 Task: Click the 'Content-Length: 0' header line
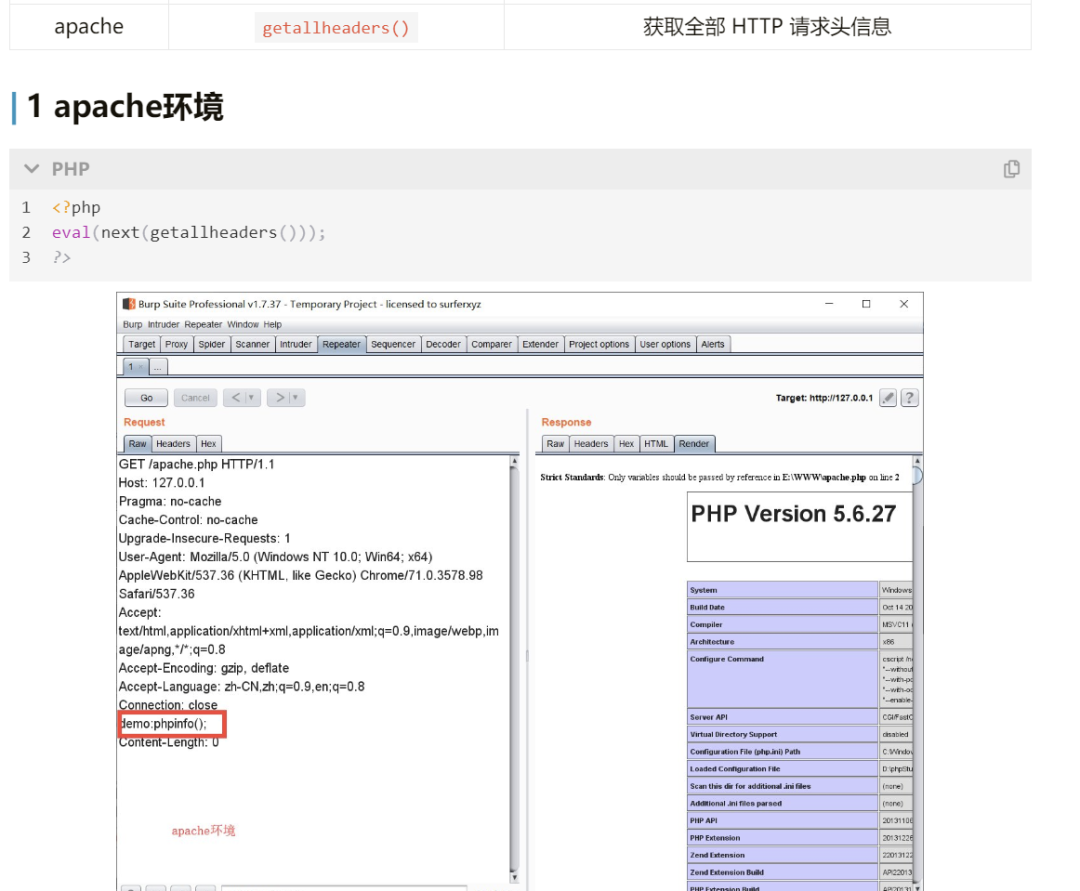(x=169, y=742)
